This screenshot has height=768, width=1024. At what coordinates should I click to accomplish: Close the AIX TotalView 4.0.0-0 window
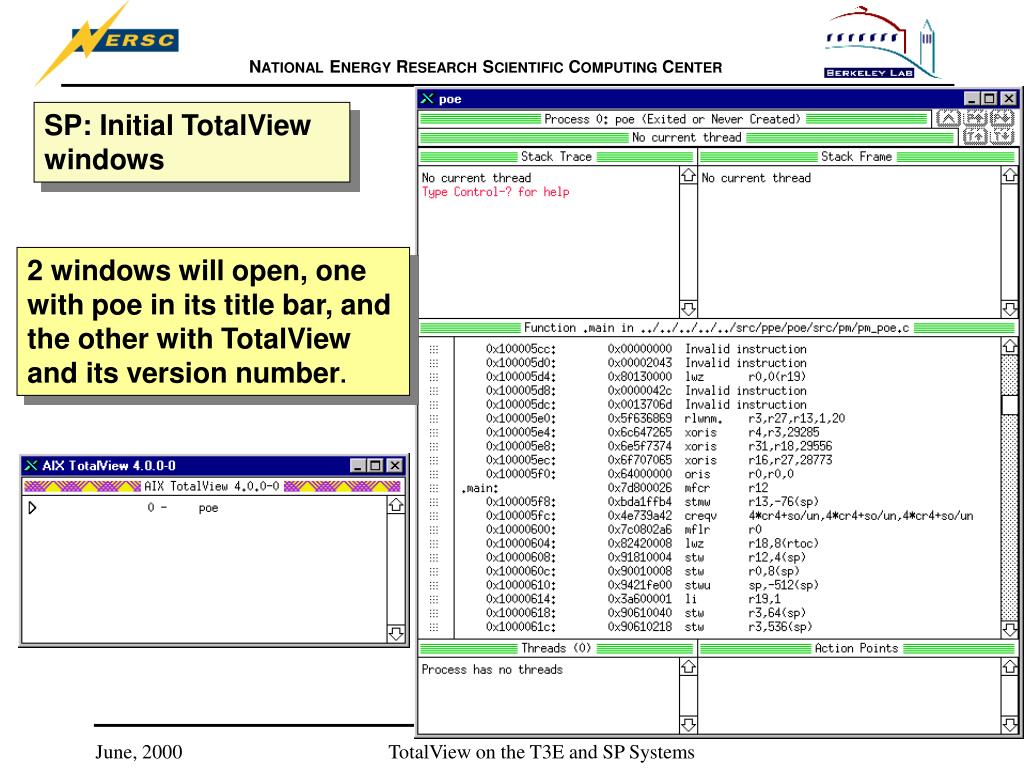click(394, 465)
